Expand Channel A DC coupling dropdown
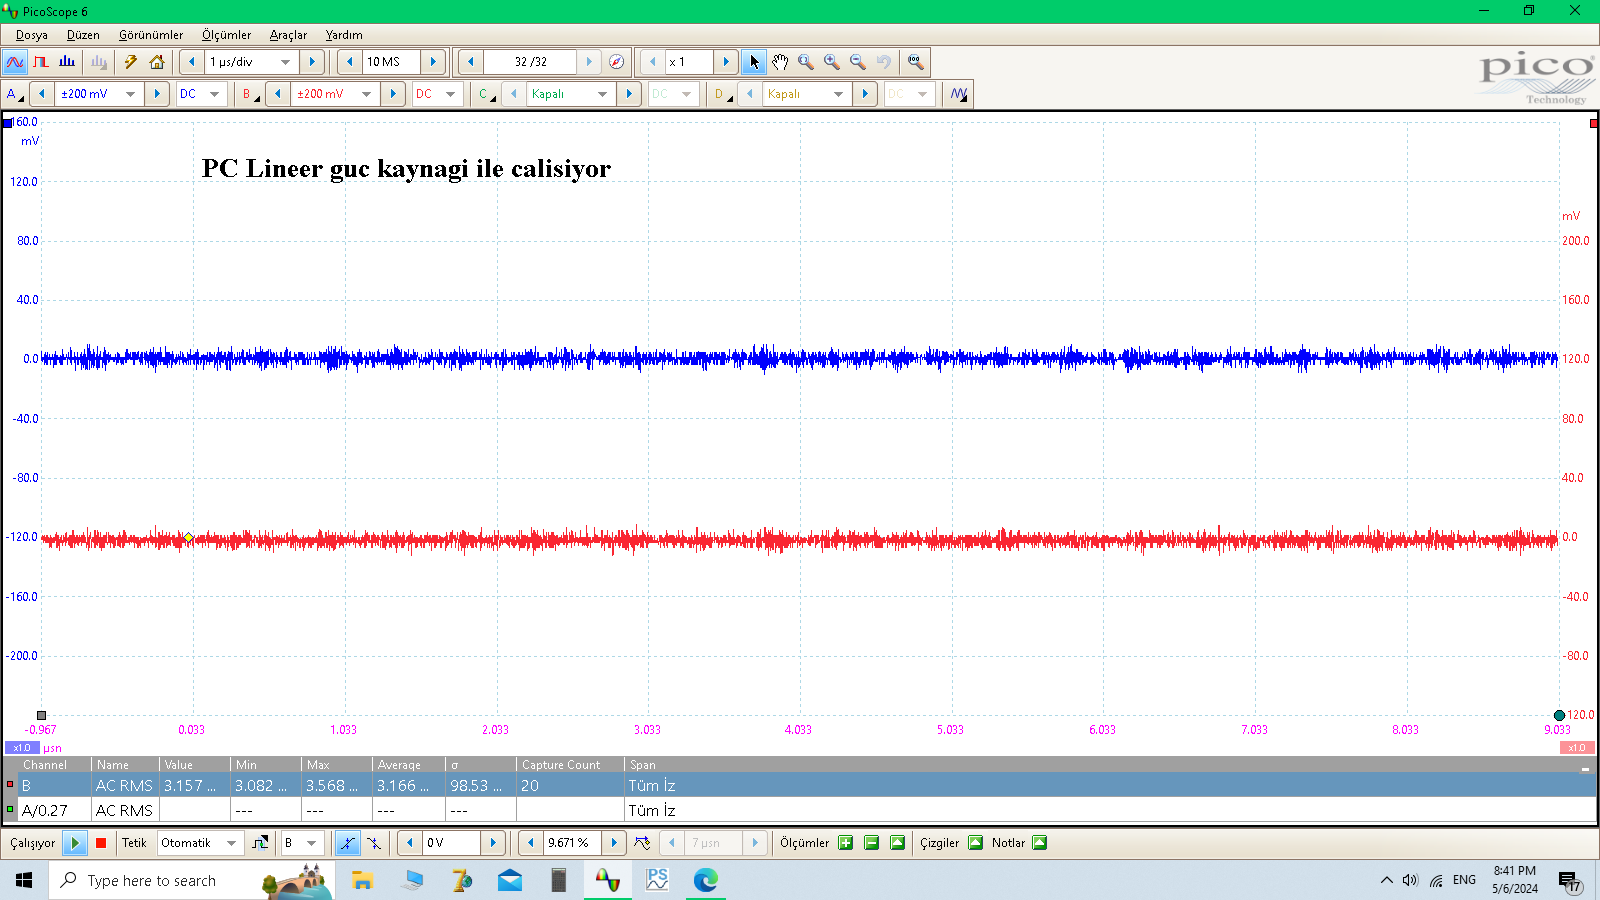The image size is (1600, 900). [214, 94]
